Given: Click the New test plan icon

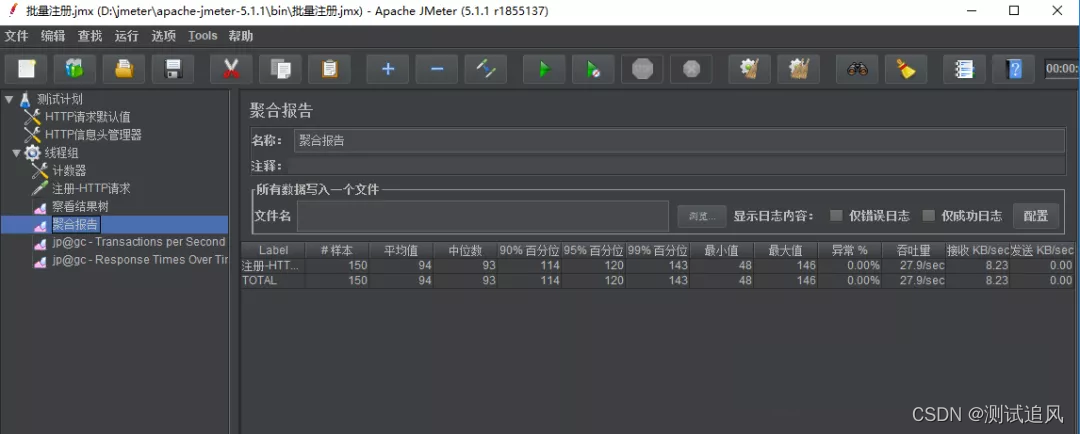Looking at the screenshot, I should coord(27,69).
